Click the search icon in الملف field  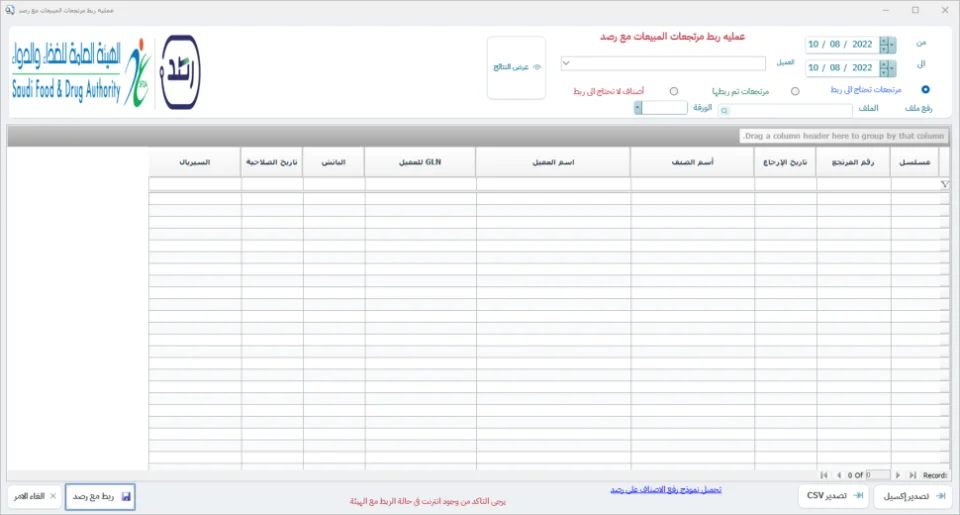tap(725, 111)
